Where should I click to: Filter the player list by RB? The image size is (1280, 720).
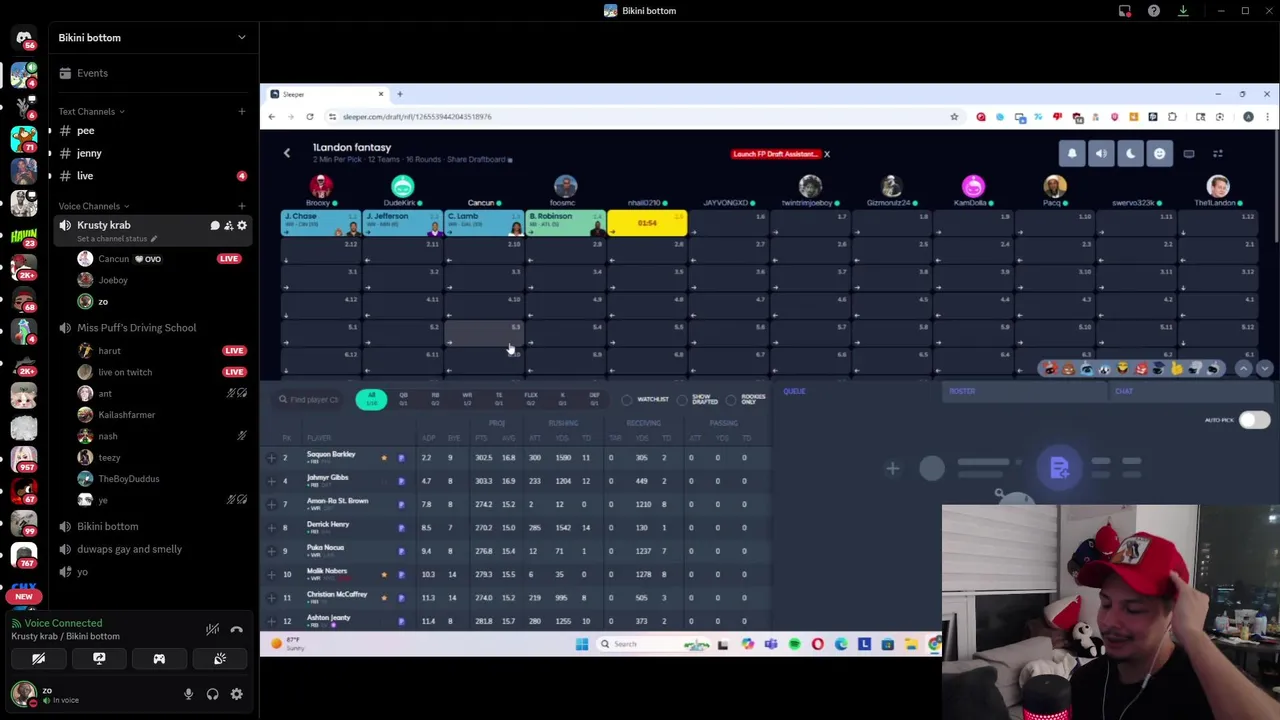click(435, 399)
